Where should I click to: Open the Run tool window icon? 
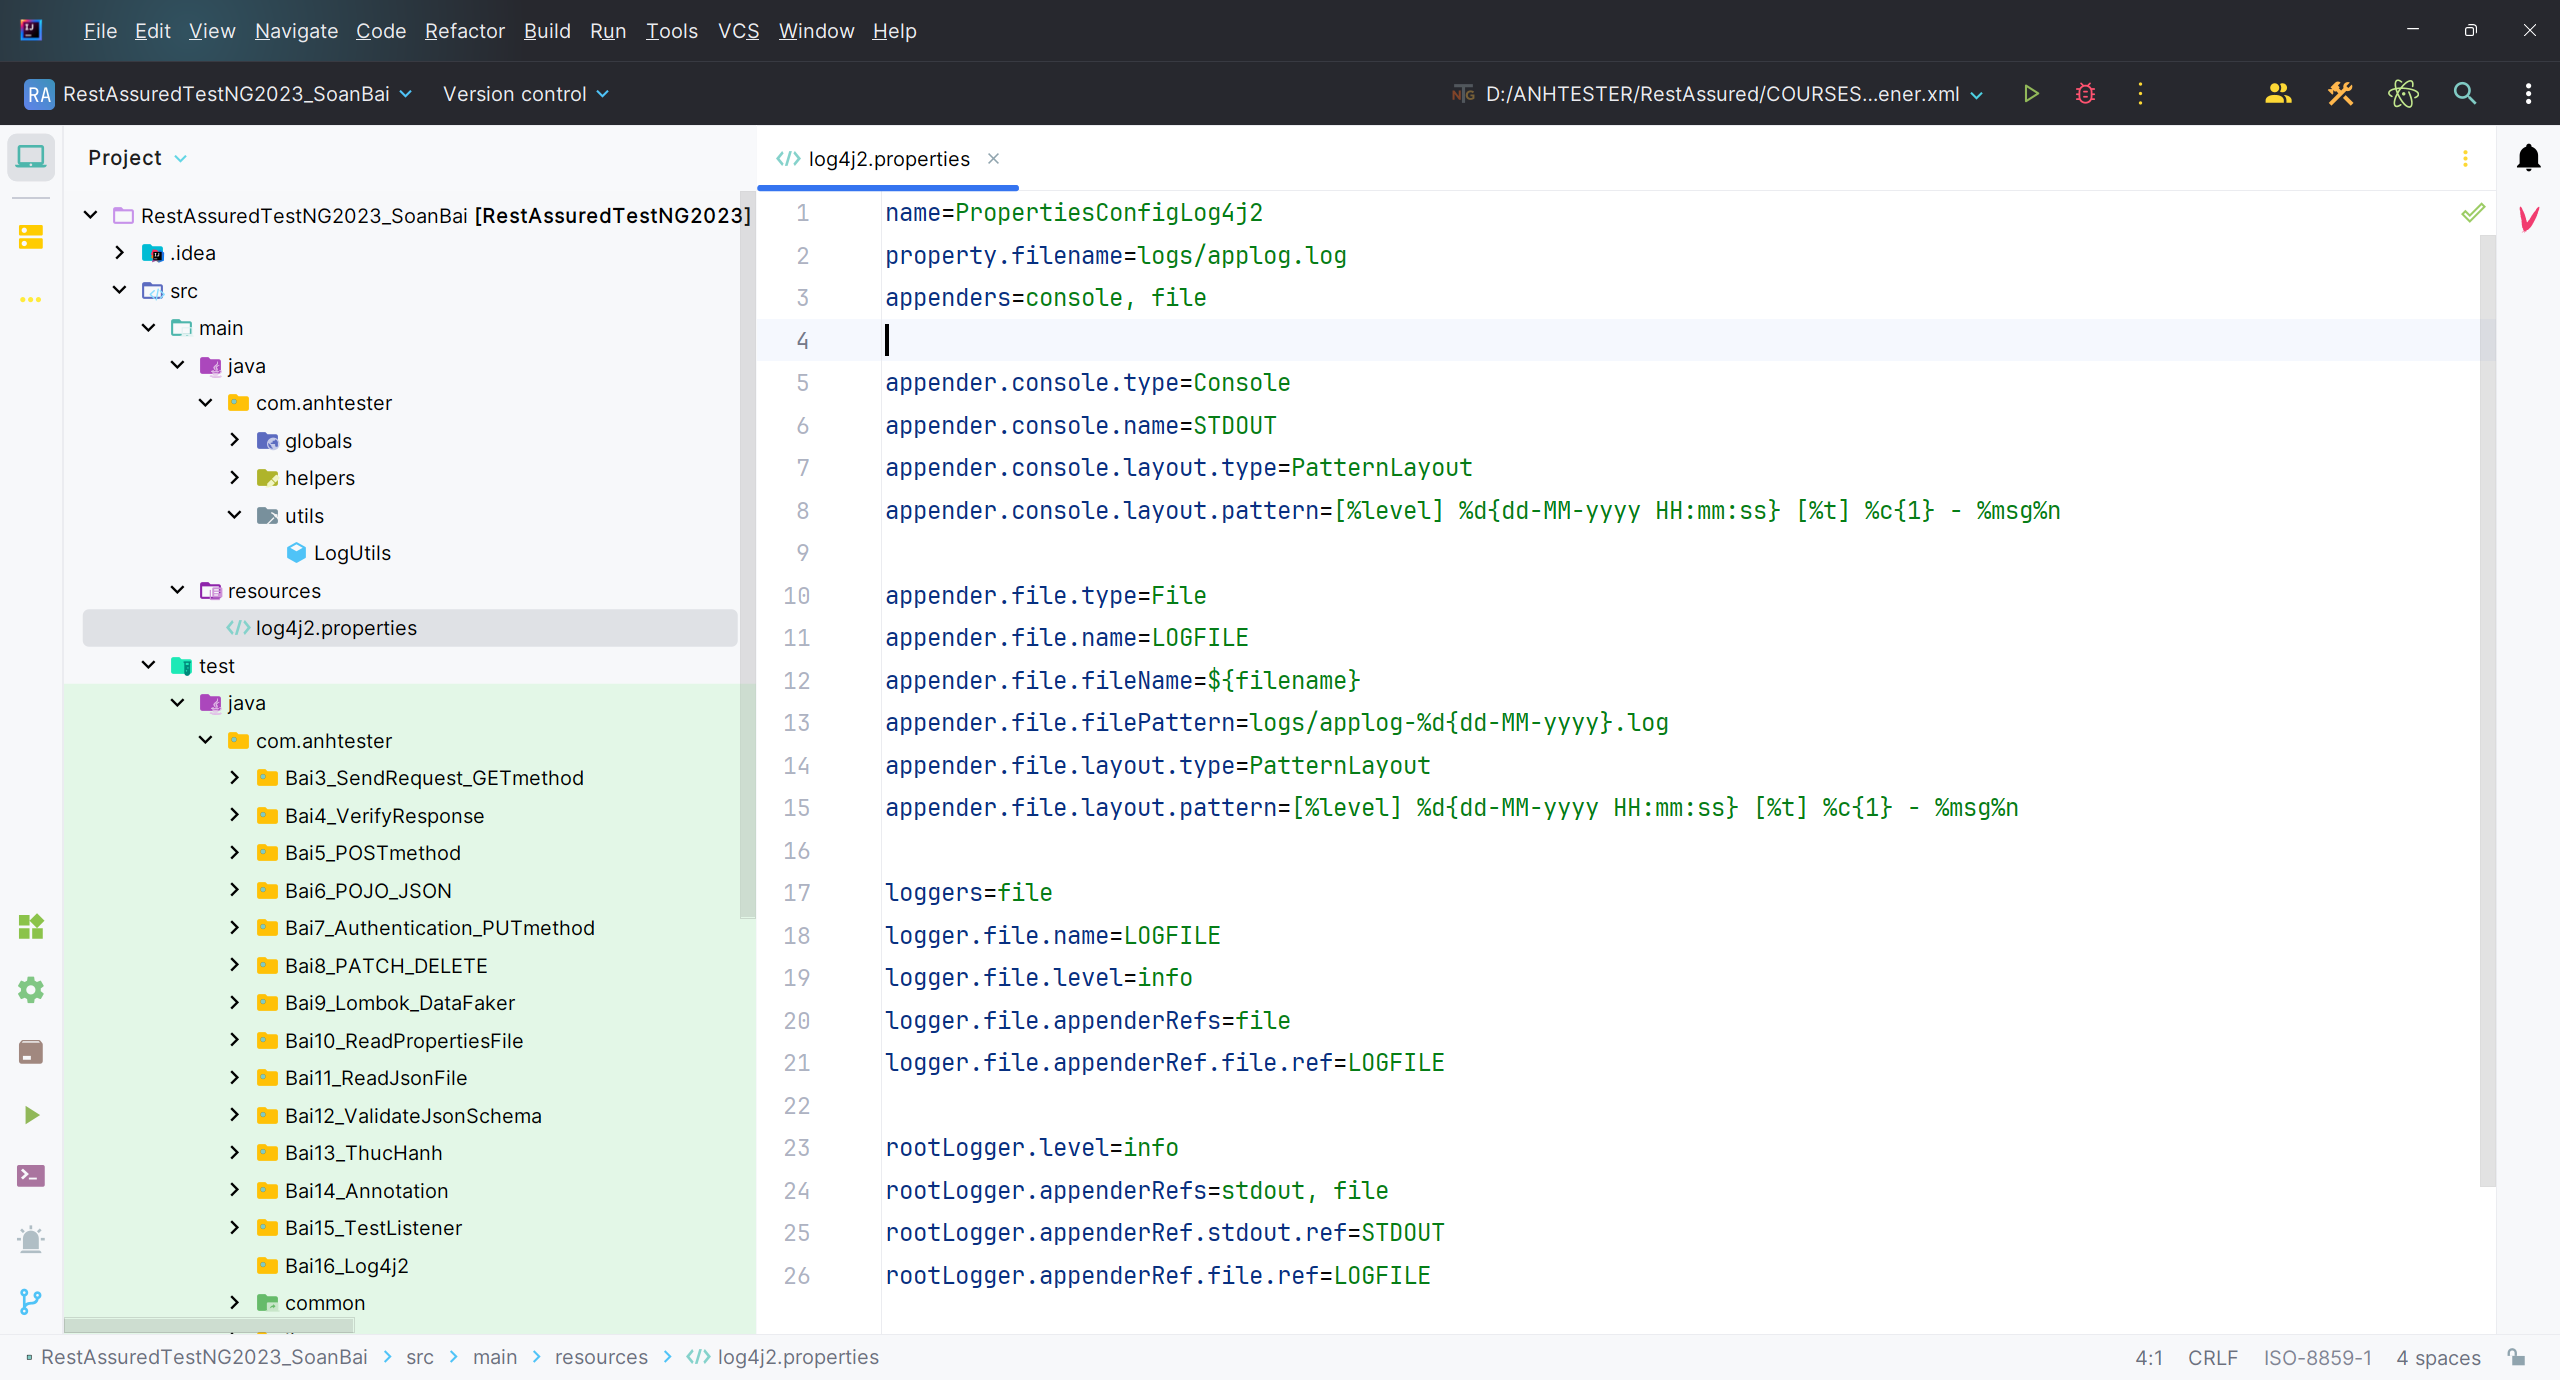[x=31, y=1115]
